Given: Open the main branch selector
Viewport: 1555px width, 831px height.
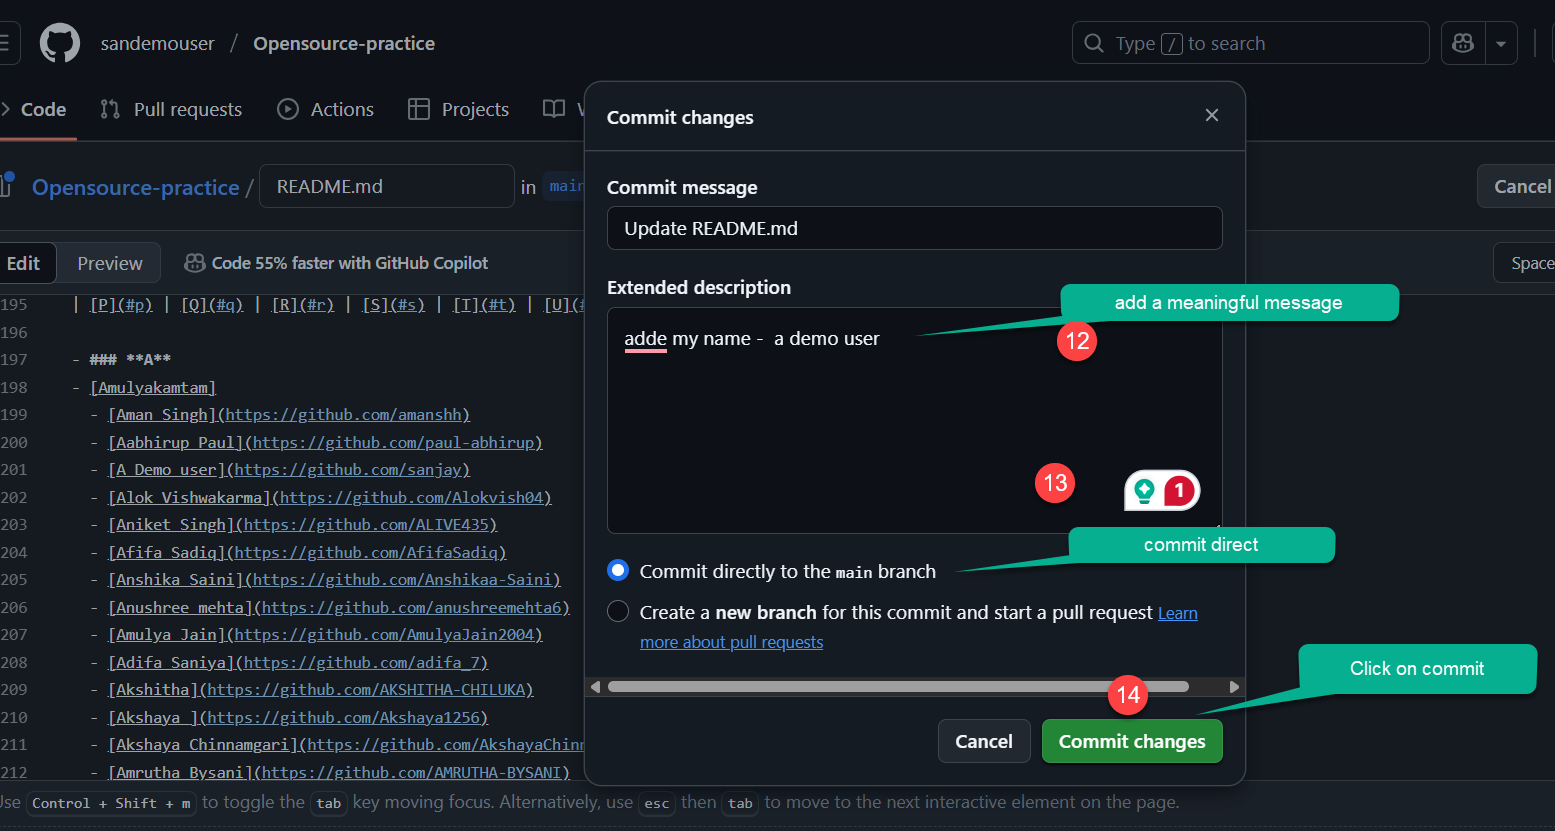Looking at the screenshot, I should [x=566, y=186].
